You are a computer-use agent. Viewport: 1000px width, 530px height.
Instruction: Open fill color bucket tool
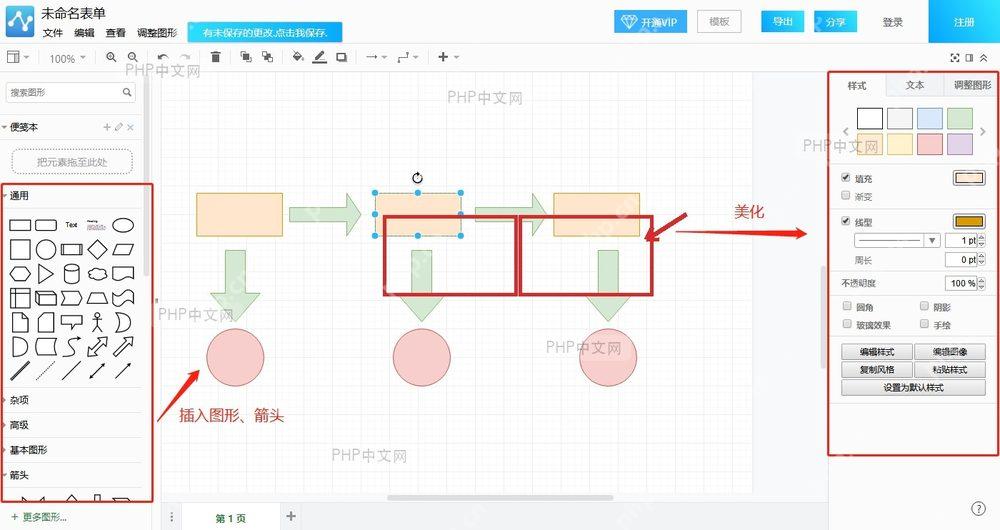[298, 57]
